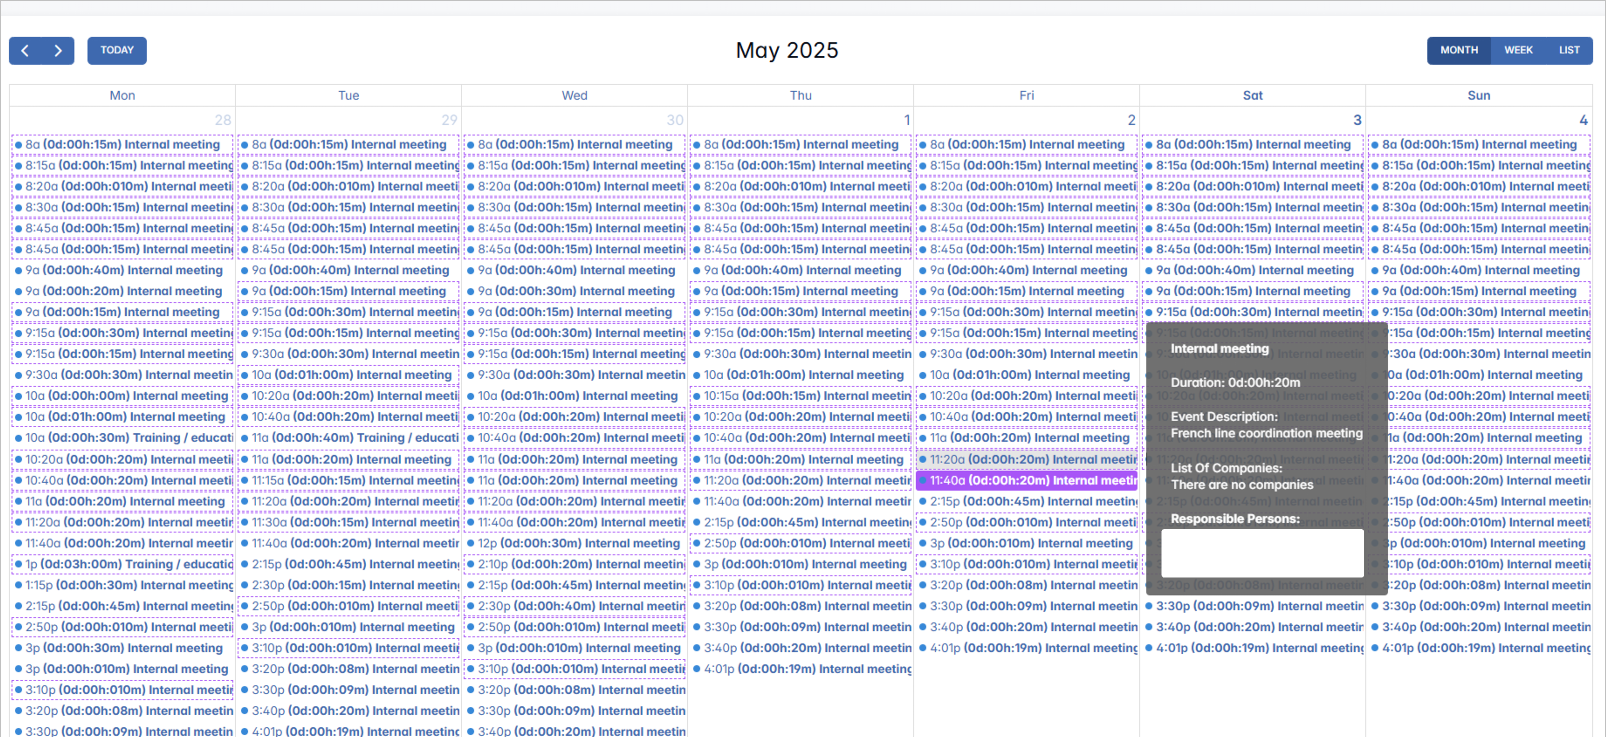Open Wednesday's 2:10p Internal meeting
The width and height of the screenshot is (1606, 737).
(x=575, y=565)
